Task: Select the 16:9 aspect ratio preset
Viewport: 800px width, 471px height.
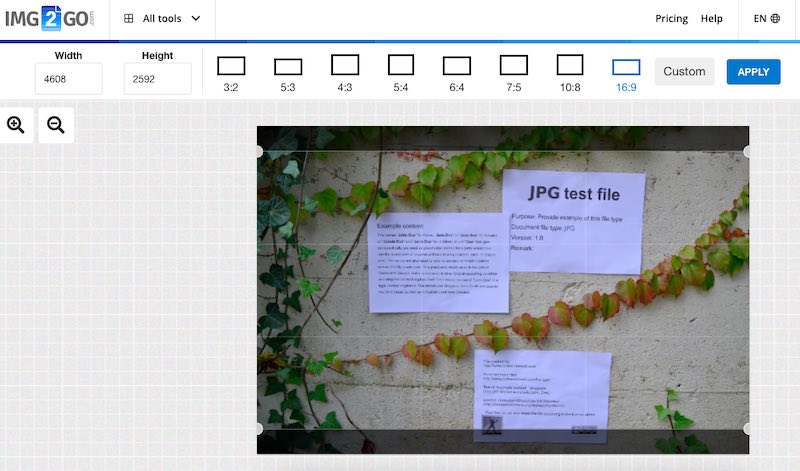Action: click(x=626, y=68)
